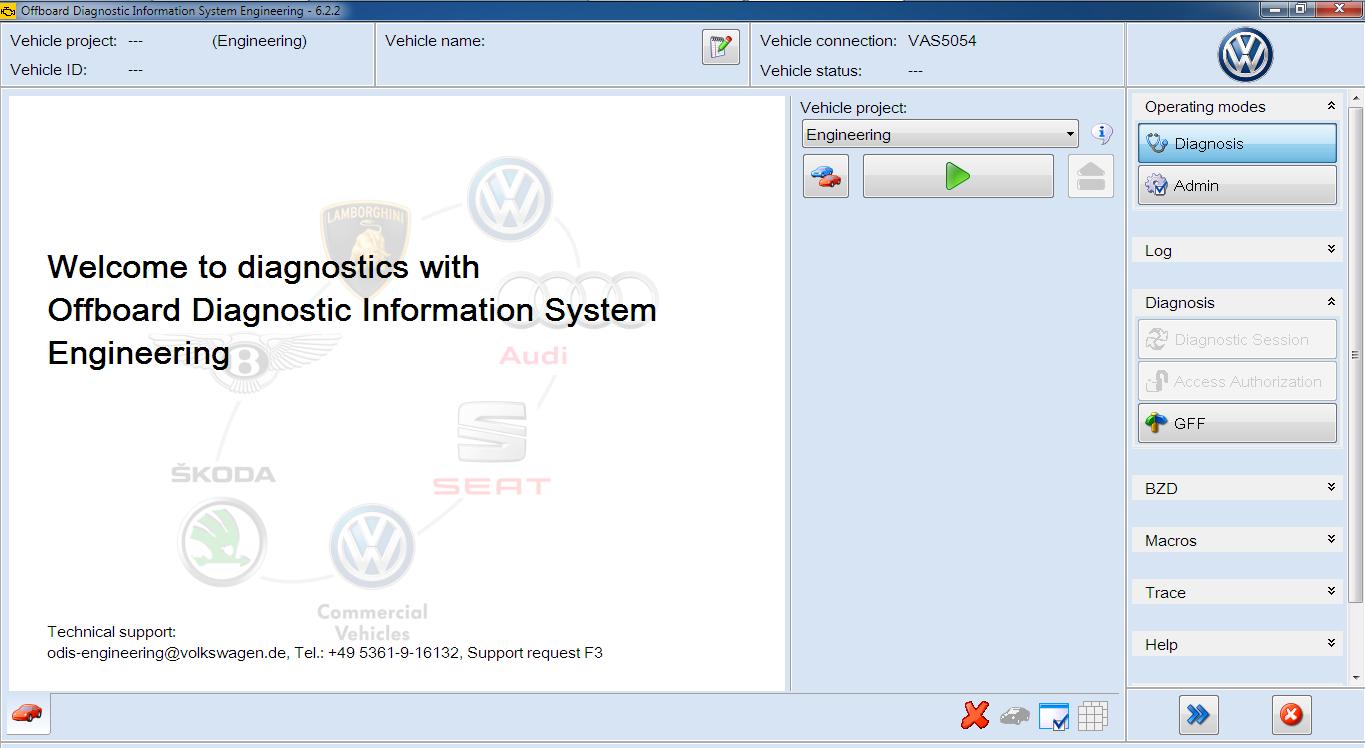Select the red car tab at the bottom left
The width and height of the screenshot is (1365, 748).
[28, 714]
